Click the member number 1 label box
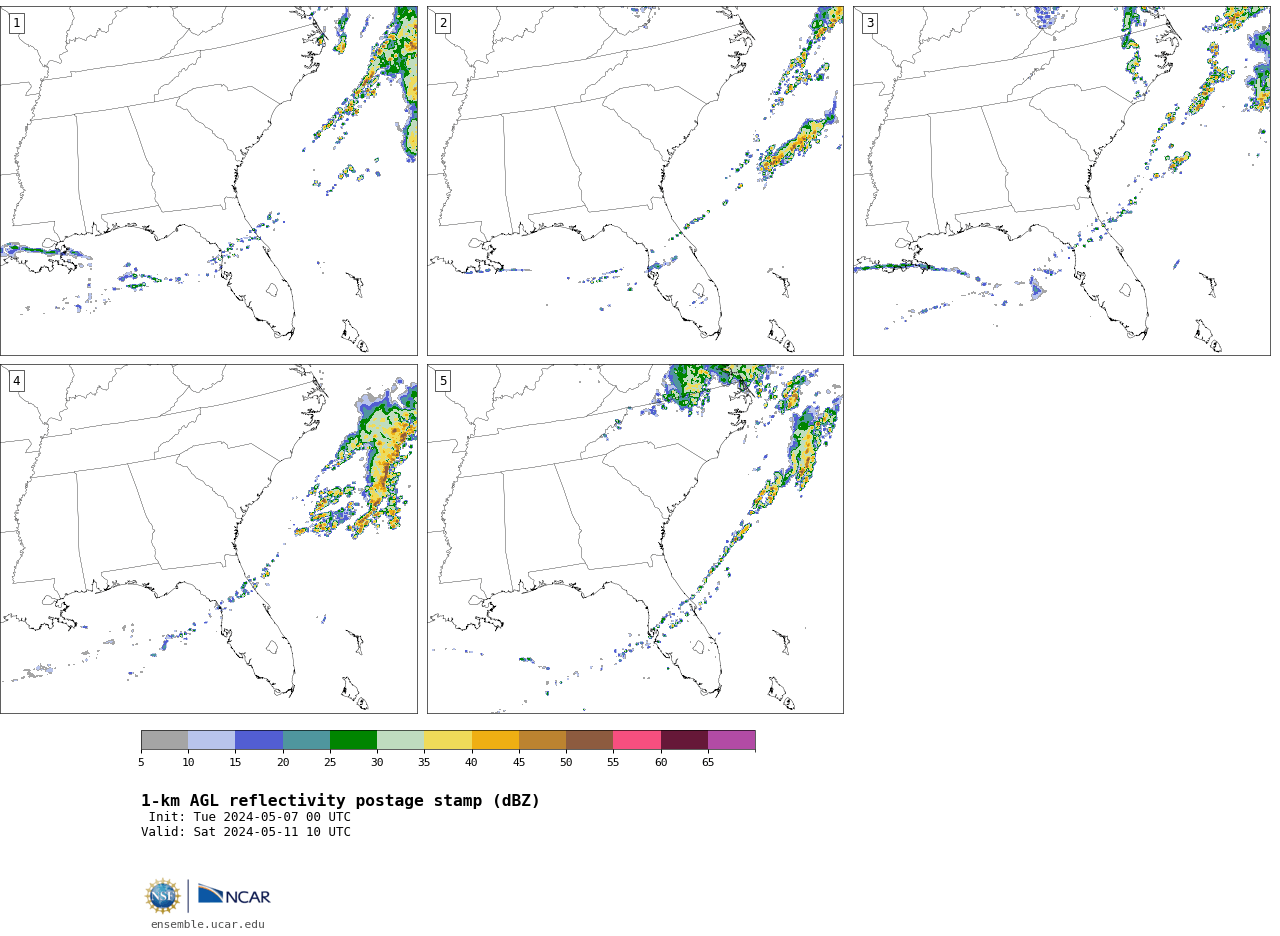Viewport: 1280px width, 936px height. (x=16, y=23)
